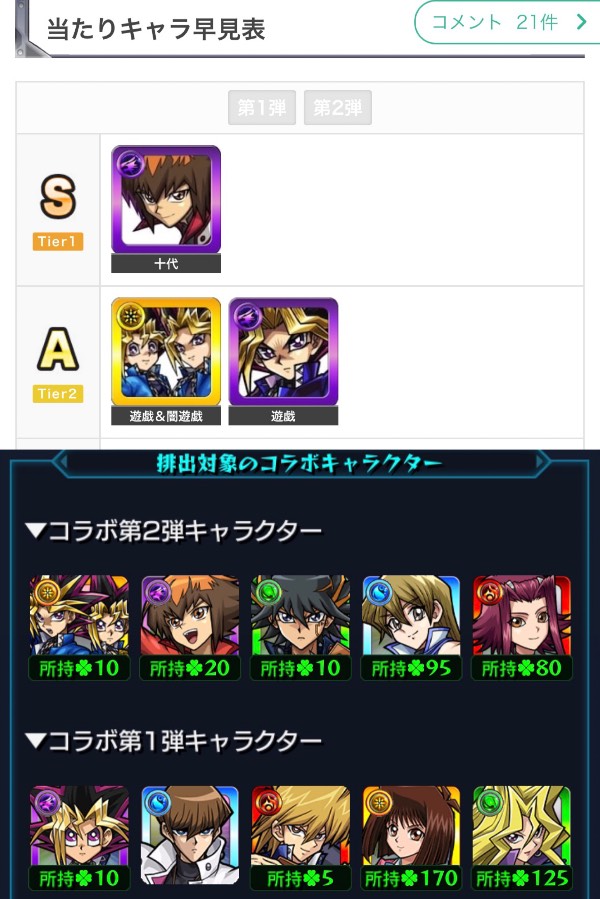Choose the wood-element Yusei icon with 所持10
The image size is (600, 899).
tap(301, 628)
